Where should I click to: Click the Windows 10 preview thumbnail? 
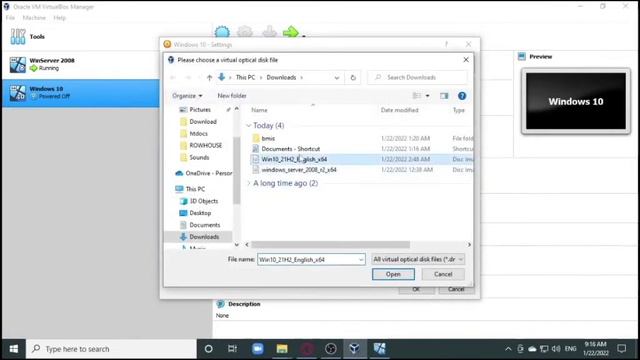pos(576,101)
